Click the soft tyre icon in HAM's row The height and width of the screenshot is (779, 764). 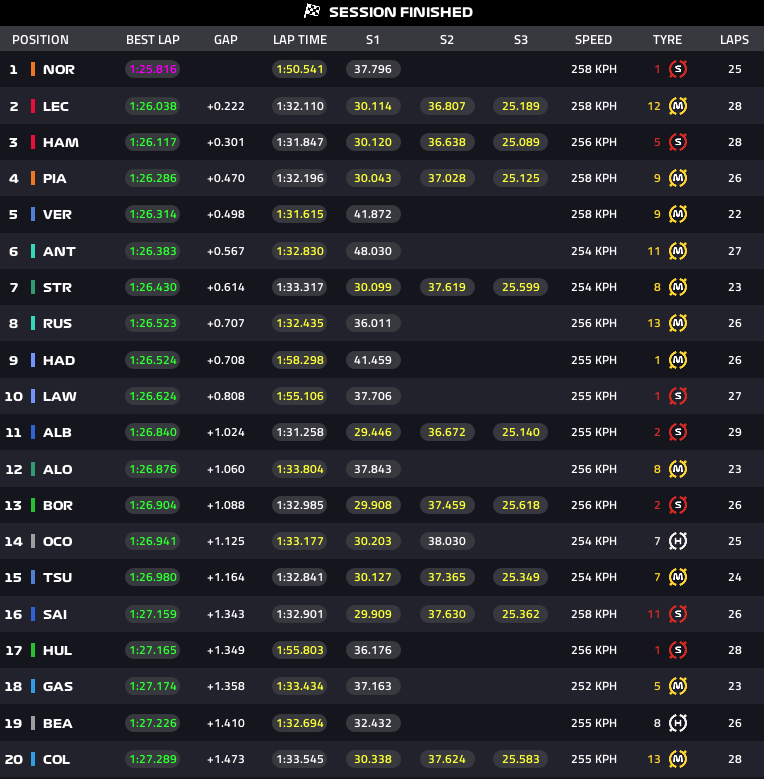point(678,142)
